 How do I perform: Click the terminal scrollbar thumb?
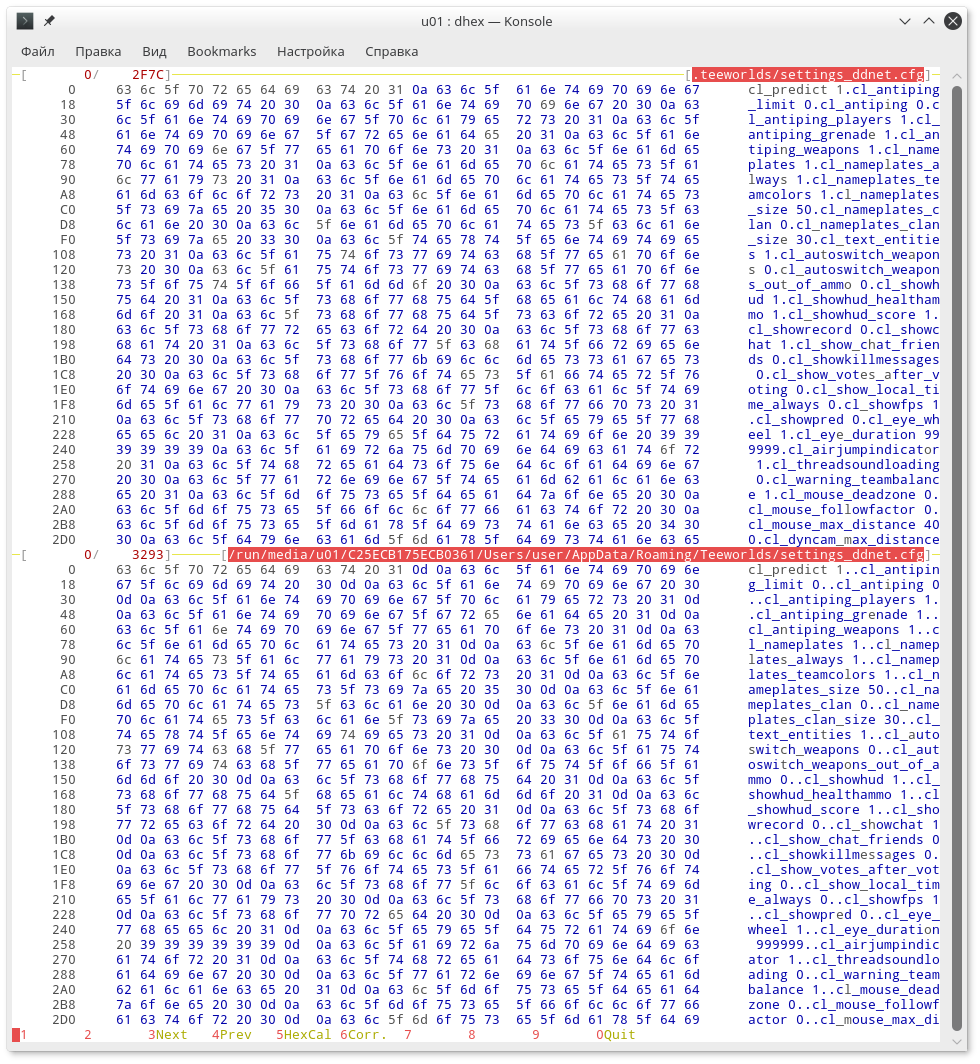pos(957,558)
